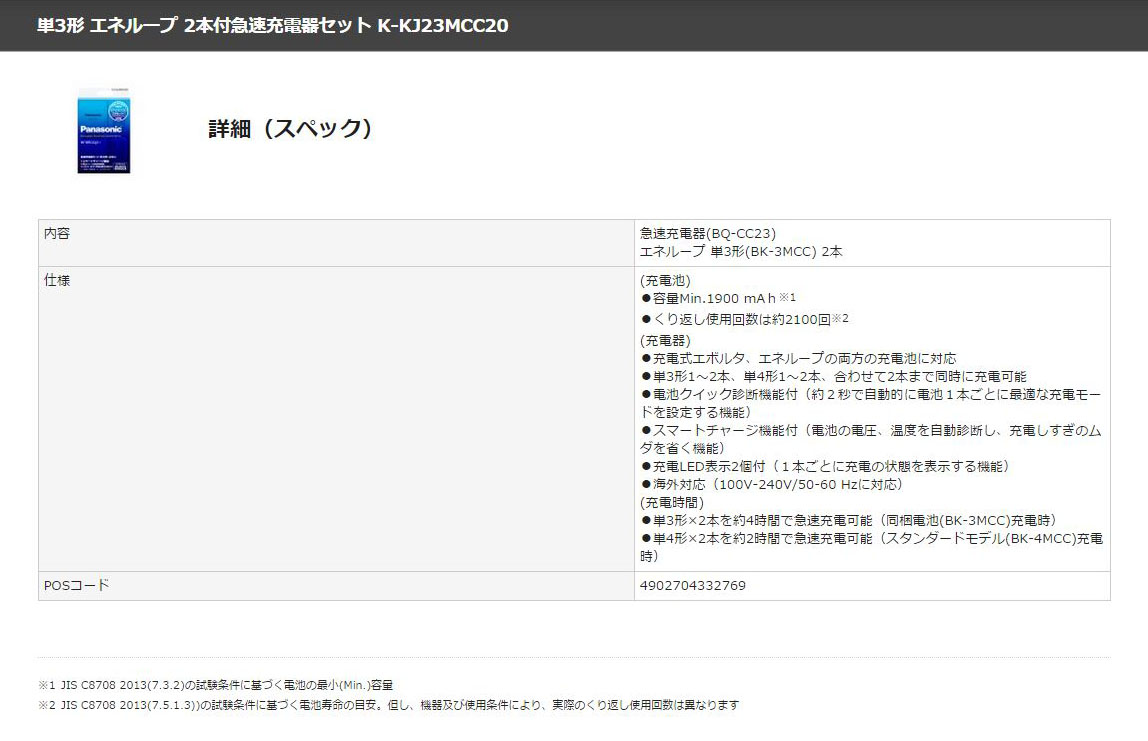Click the ※1 JIS C8708 2013(7.3.2) footnote
This screenshot has width=1148, height=741.
pyautogui.click(x=215, y=685)
